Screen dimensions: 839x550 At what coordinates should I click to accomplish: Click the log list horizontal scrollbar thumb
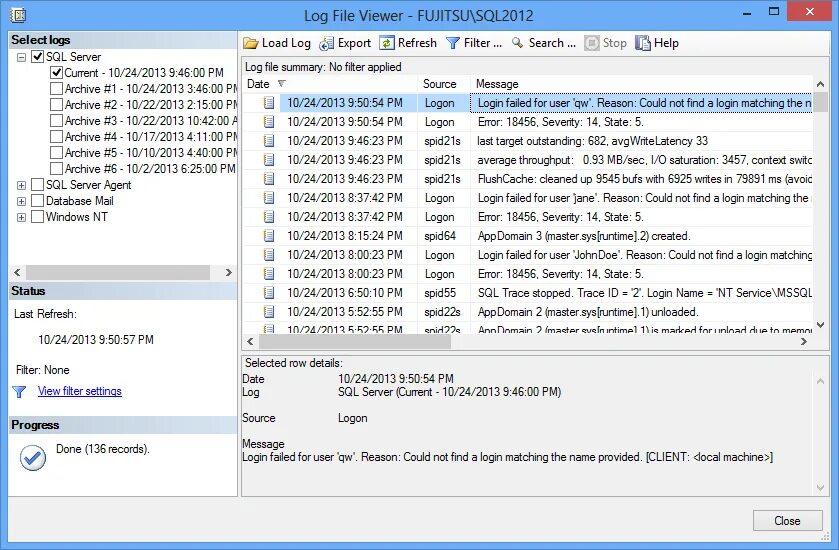[355, 341]
